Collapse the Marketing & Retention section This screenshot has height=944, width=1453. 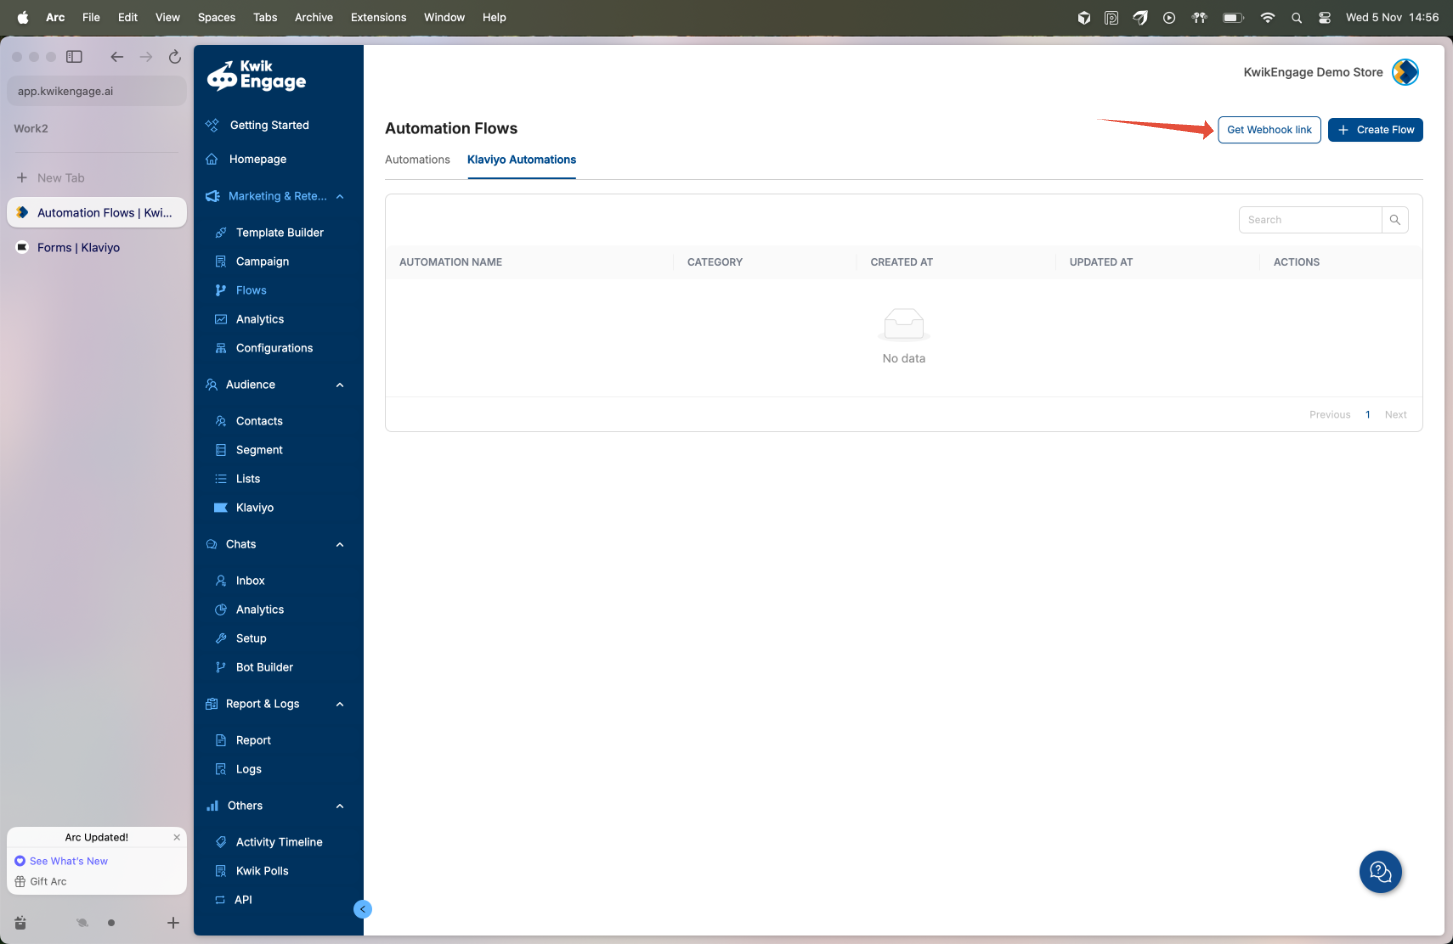[x=340, y=197]
